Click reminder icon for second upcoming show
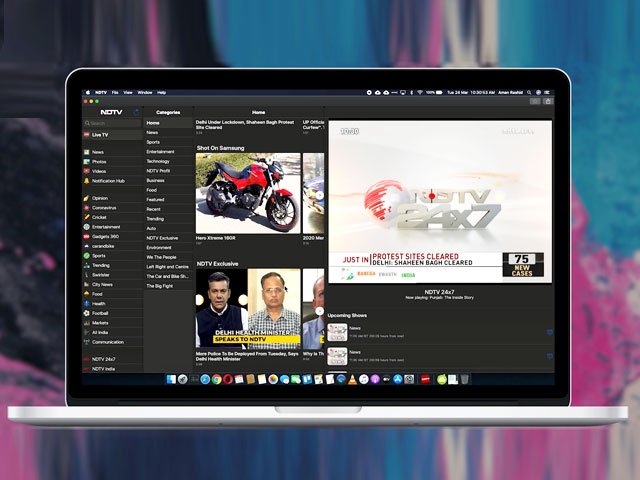640x480 pixels. coord(549,356)
